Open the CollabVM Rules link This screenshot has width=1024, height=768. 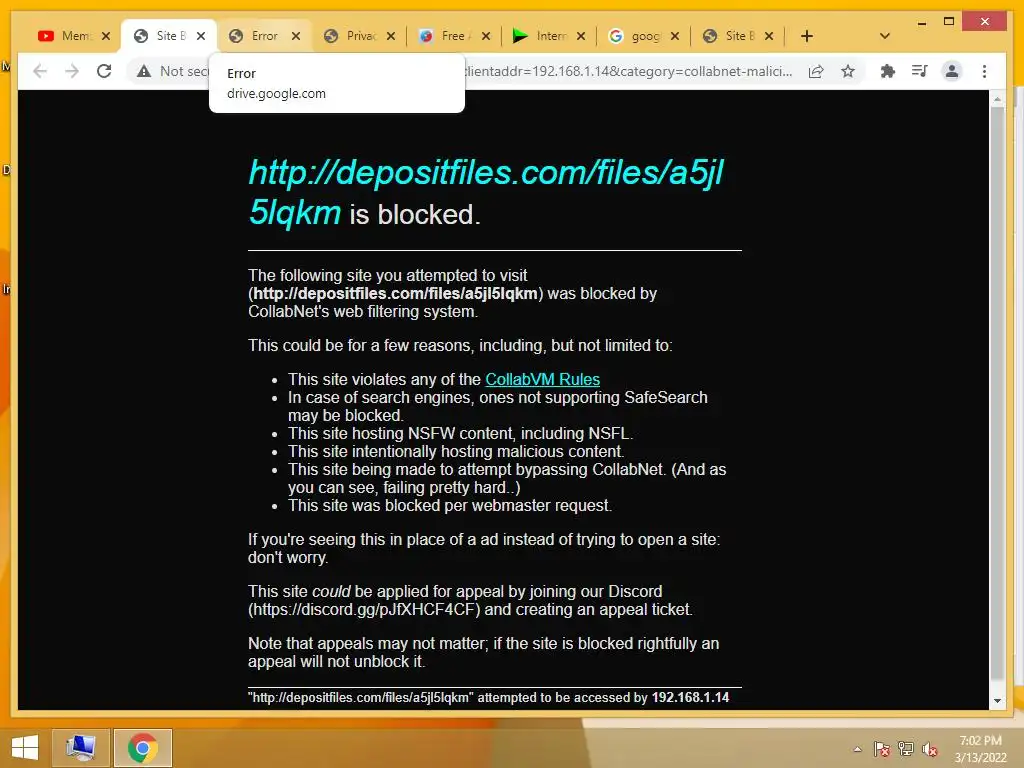click(542, 379)
